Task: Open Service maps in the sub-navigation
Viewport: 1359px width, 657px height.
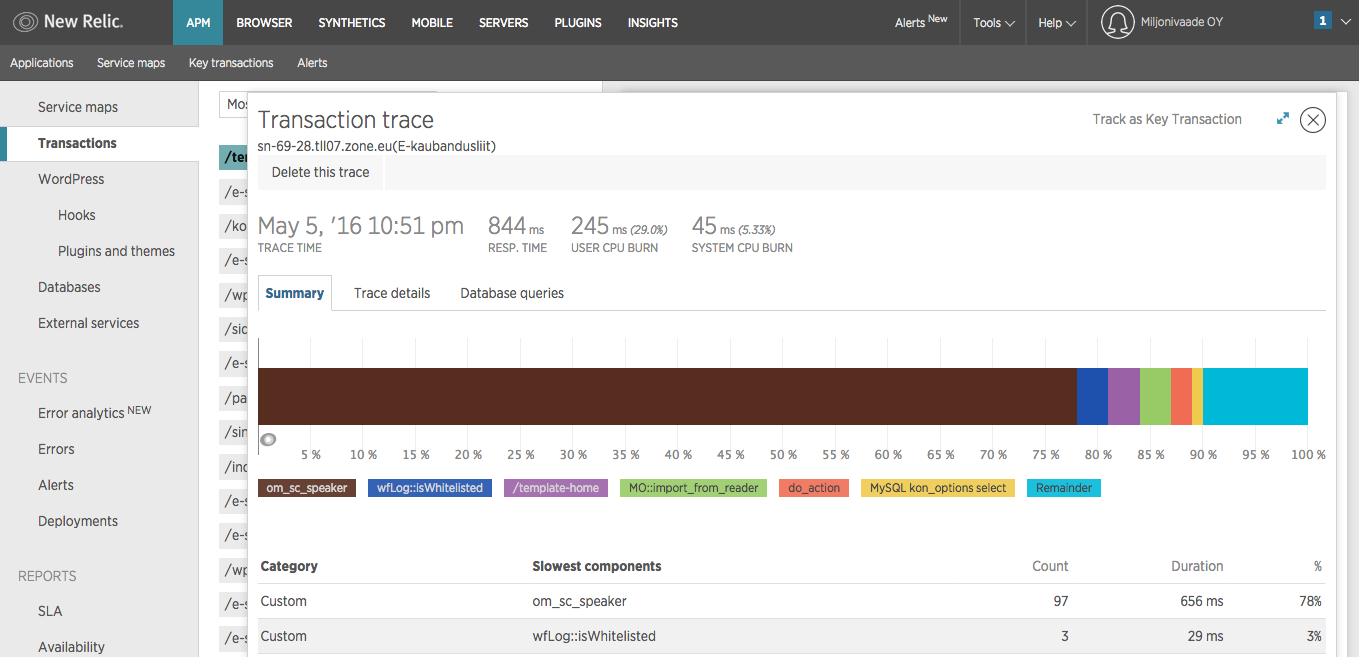Action: coord(131,62)
